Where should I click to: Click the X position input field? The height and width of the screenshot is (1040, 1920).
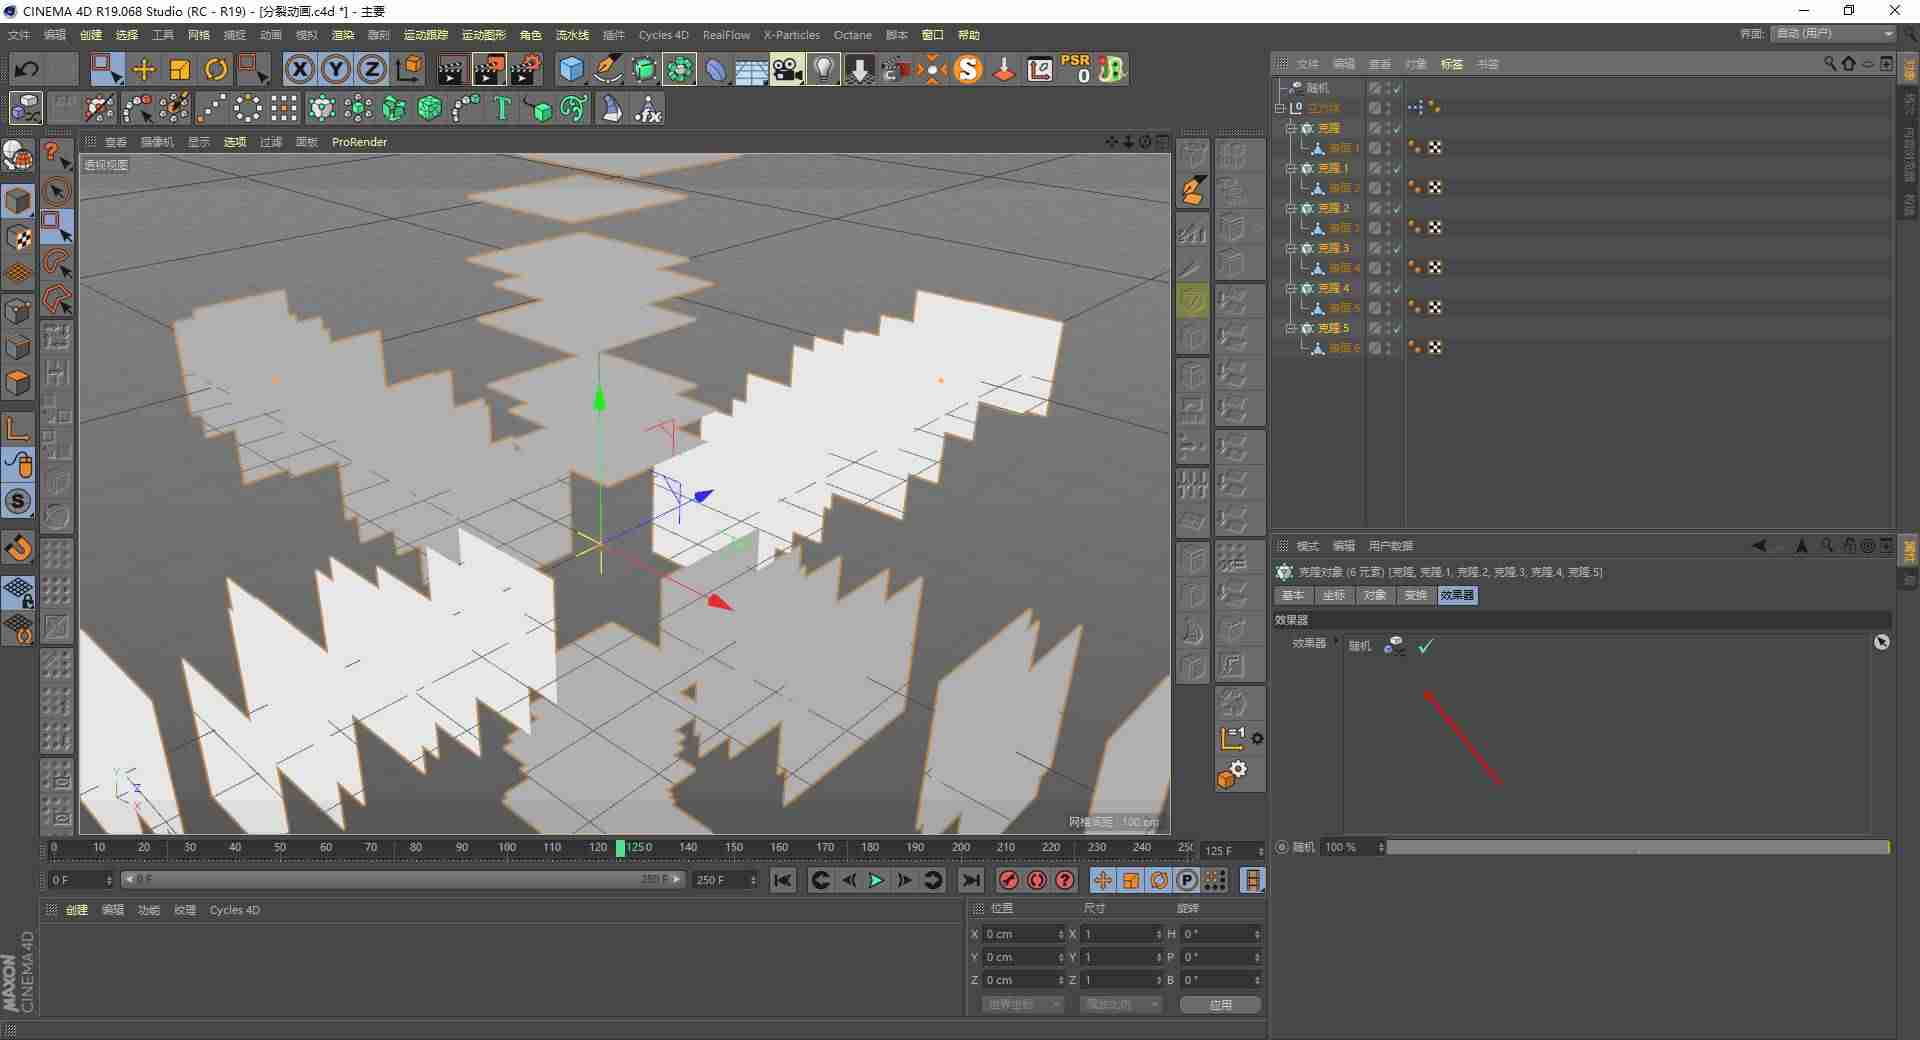pyautogui.click(x=1024, y=934)
